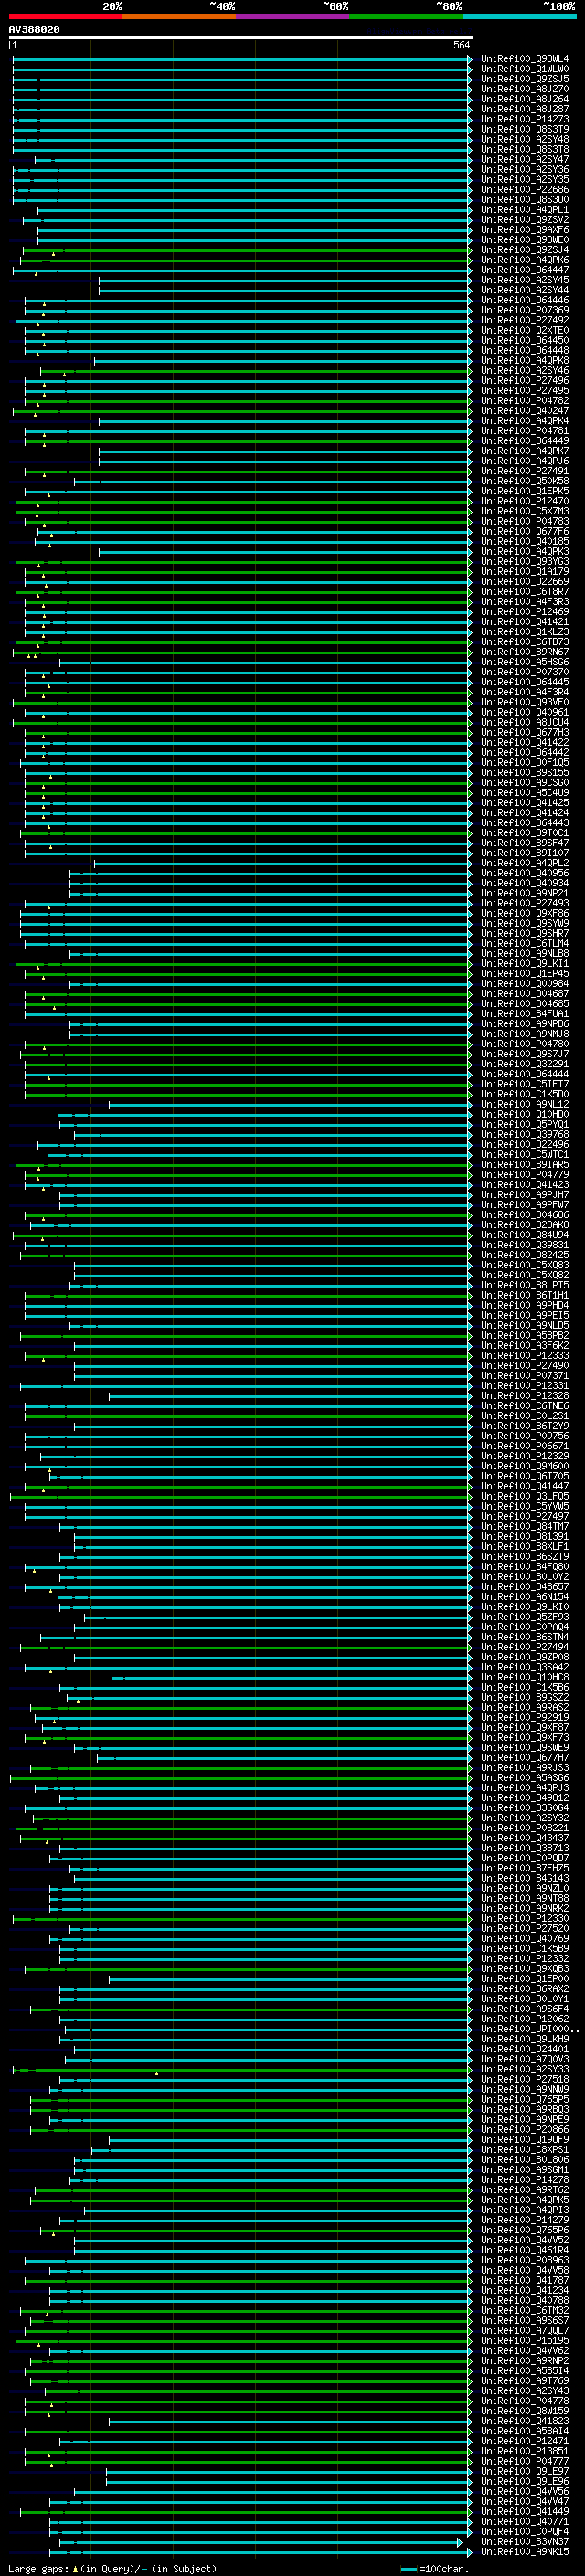Select hit label UniRef100_P04779

point(524,1174)
